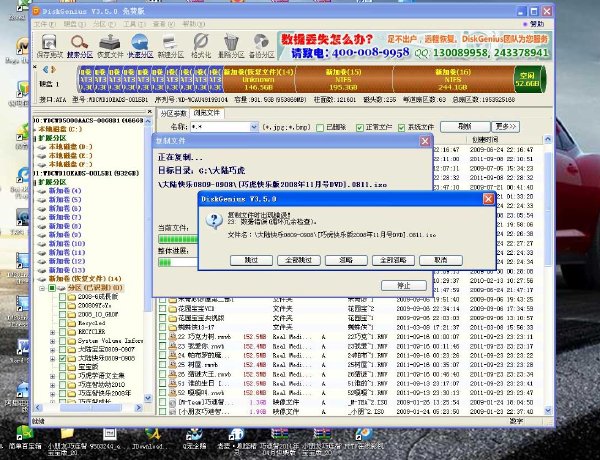Open the 硬盘(D) menu

(75, 24)
